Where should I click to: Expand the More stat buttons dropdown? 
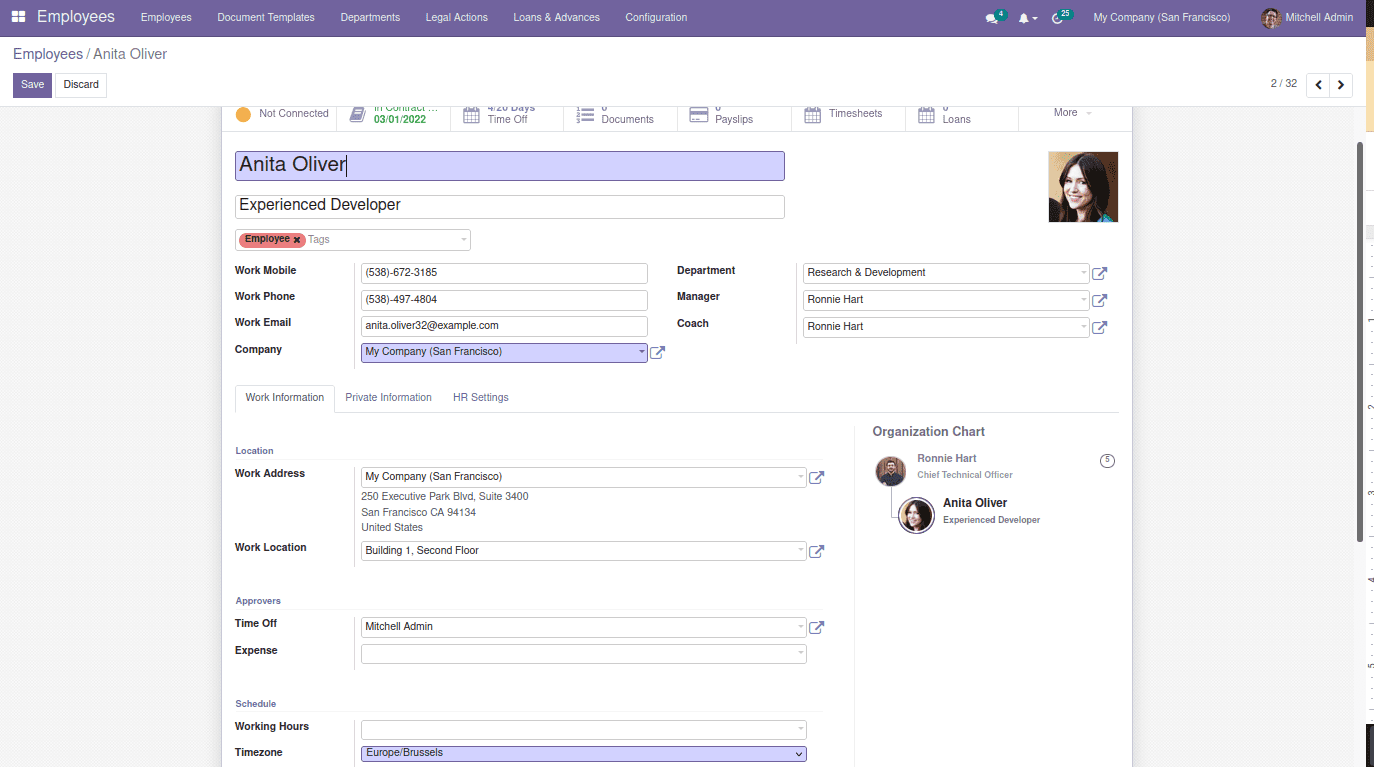point(1073,113)
